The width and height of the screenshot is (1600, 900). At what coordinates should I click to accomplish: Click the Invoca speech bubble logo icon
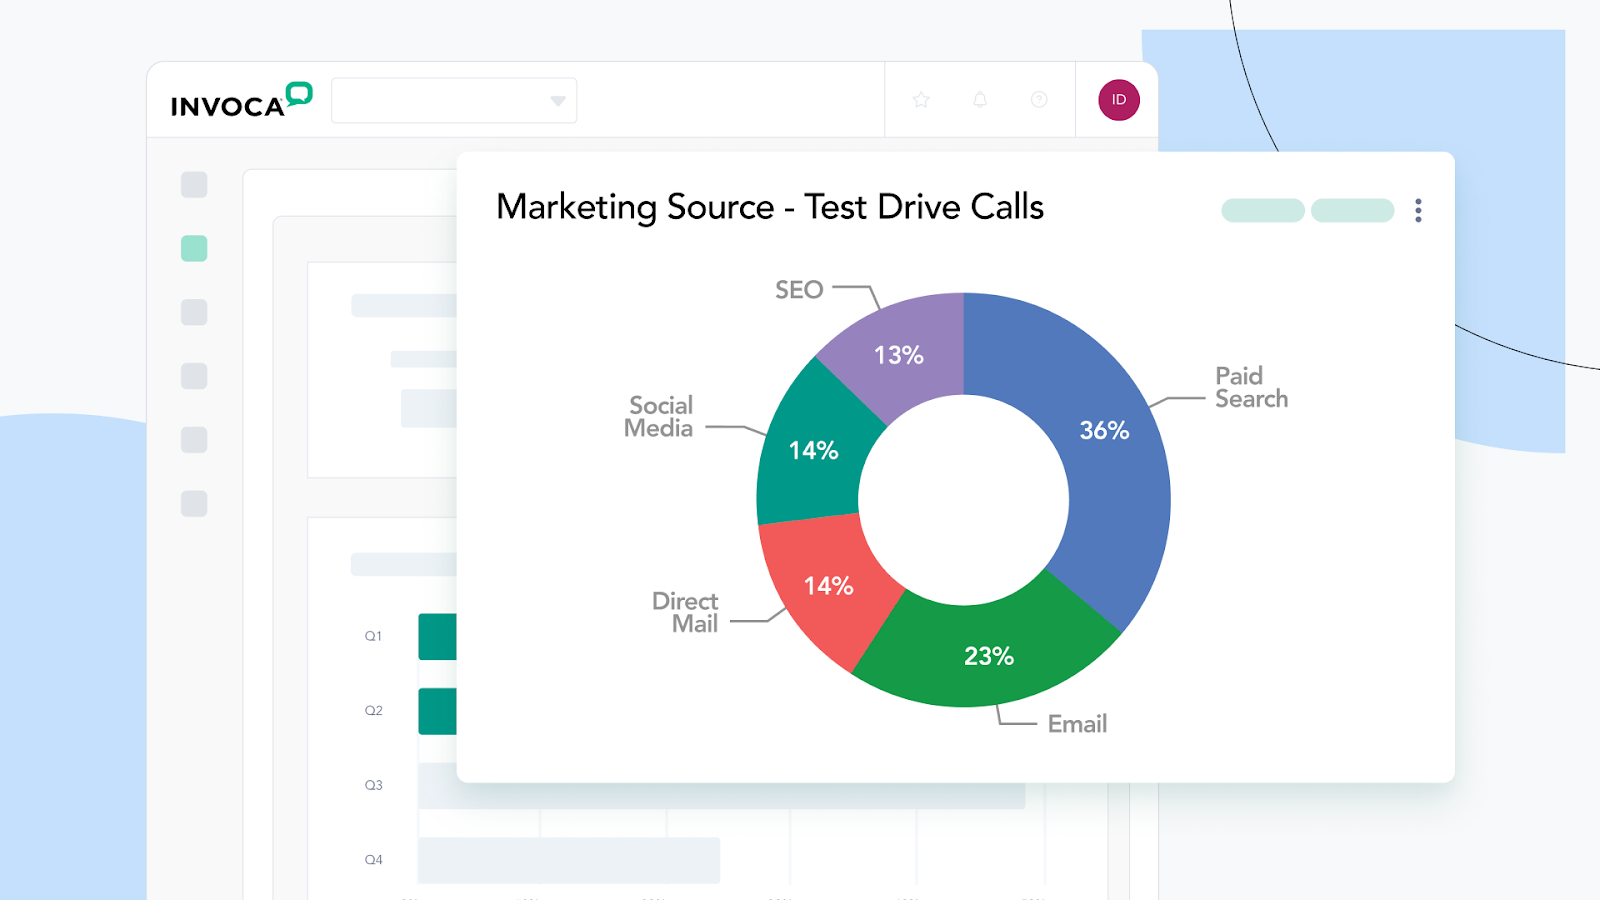pos(298,95)
